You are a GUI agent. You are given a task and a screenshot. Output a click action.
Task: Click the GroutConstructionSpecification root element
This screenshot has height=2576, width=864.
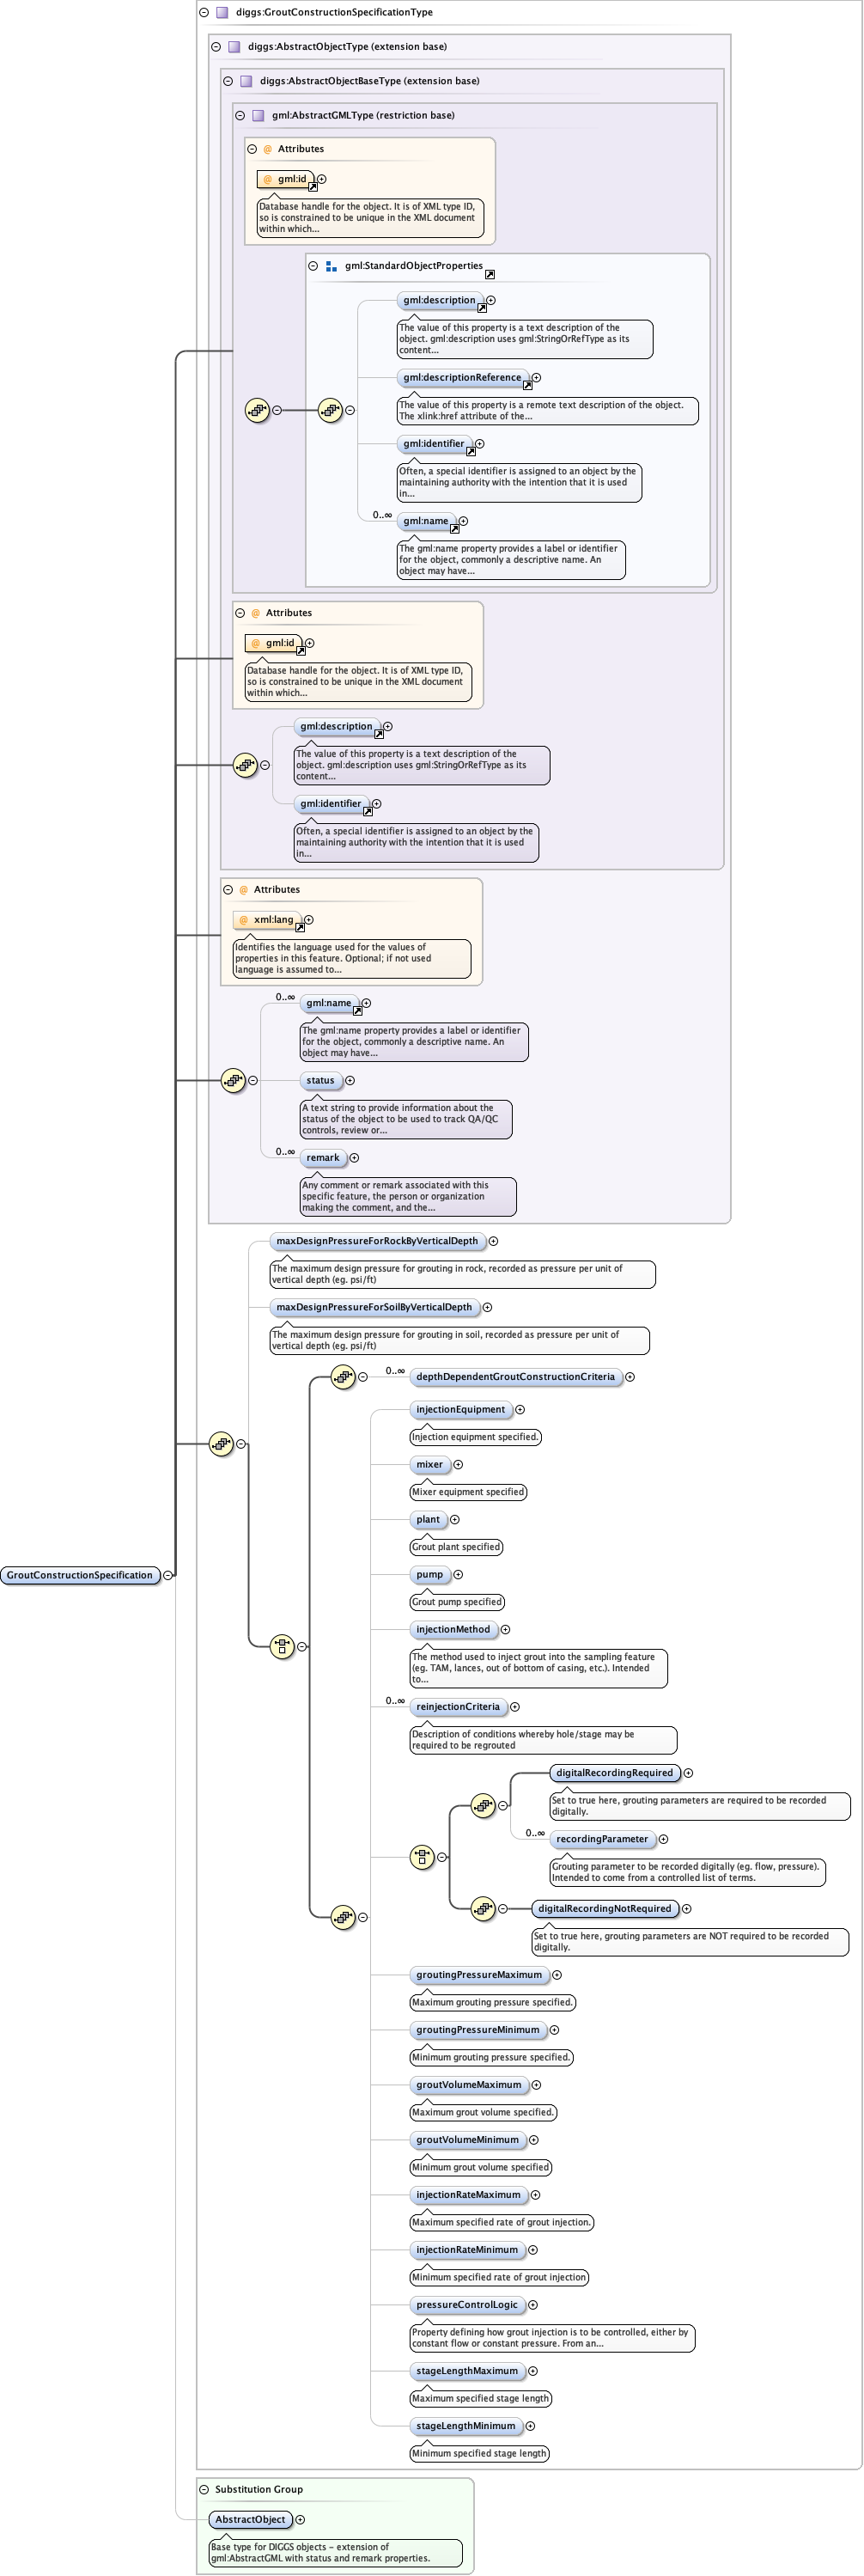80,1575
